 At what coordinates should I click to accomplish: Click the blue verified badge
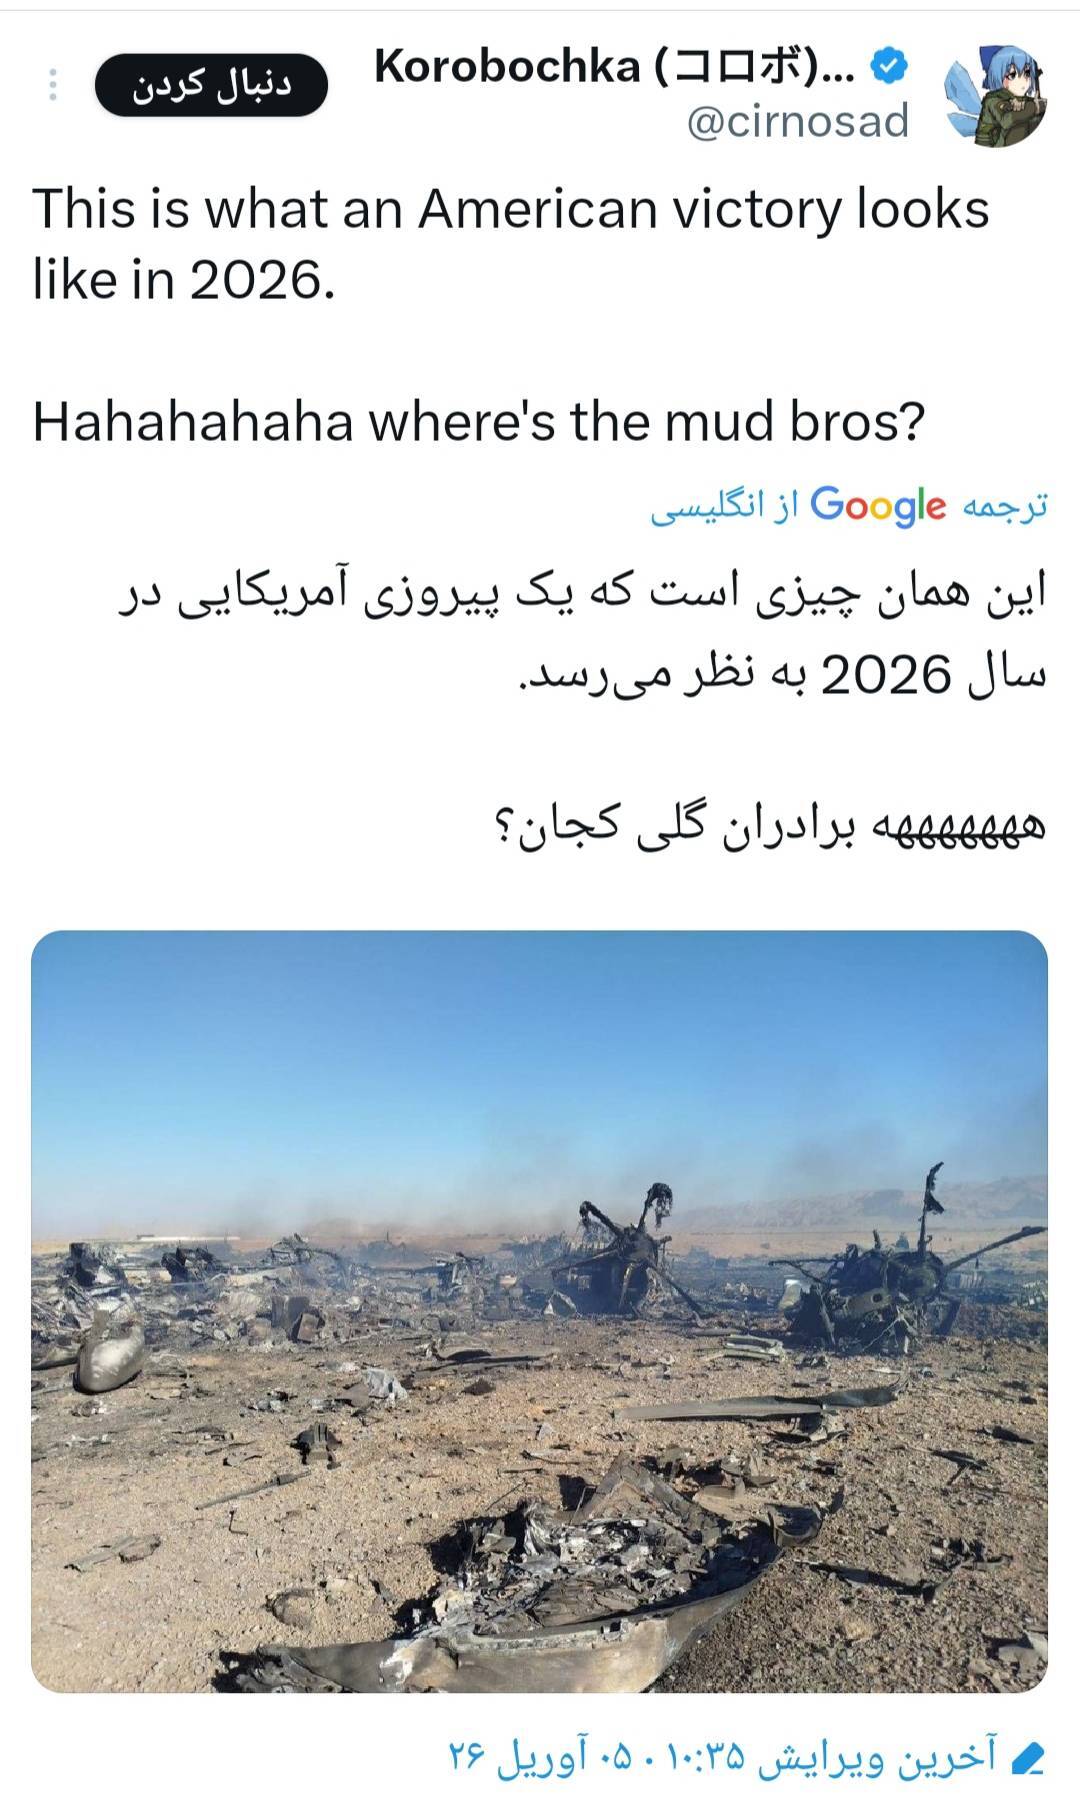coord(889,67)
